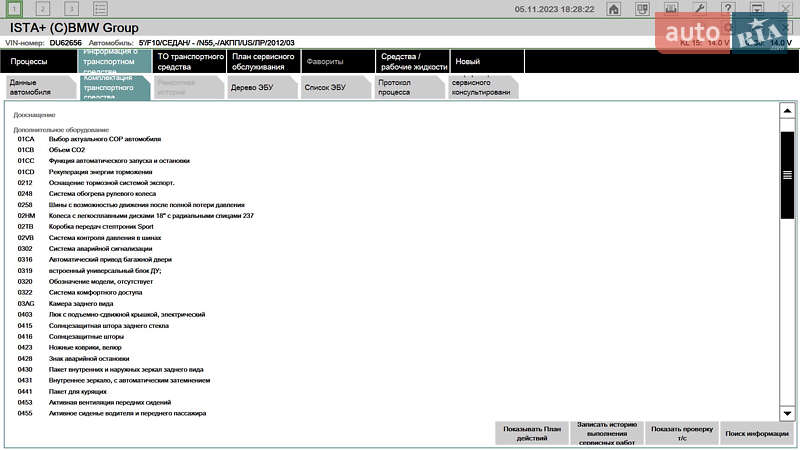Viewport: 800px width, 450px height.
Task: Click scrollbar up arrow in equipment list
Action: pyautogui.click(x=787, y=111)
